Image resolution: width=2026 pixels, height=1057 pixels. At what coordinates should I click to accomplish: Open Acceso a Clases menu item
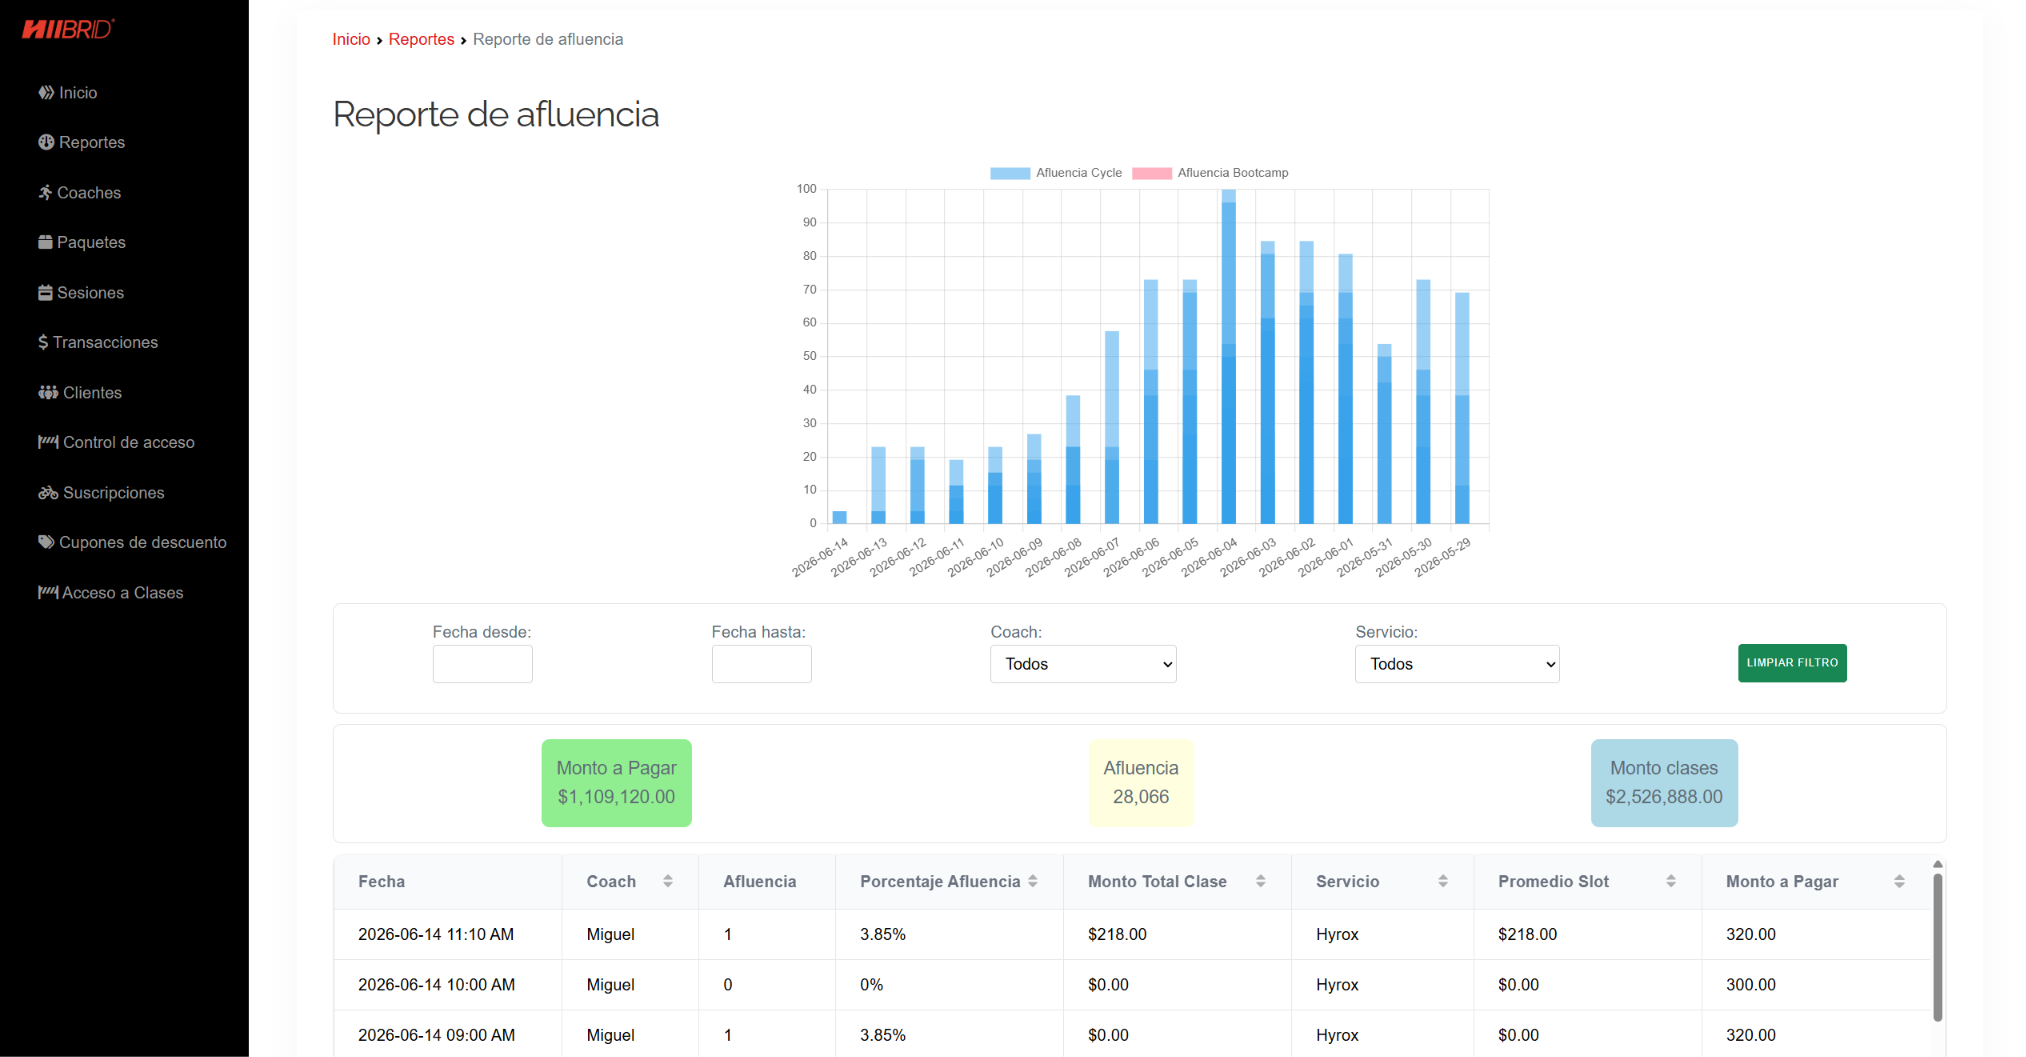(x=110, y=592)
